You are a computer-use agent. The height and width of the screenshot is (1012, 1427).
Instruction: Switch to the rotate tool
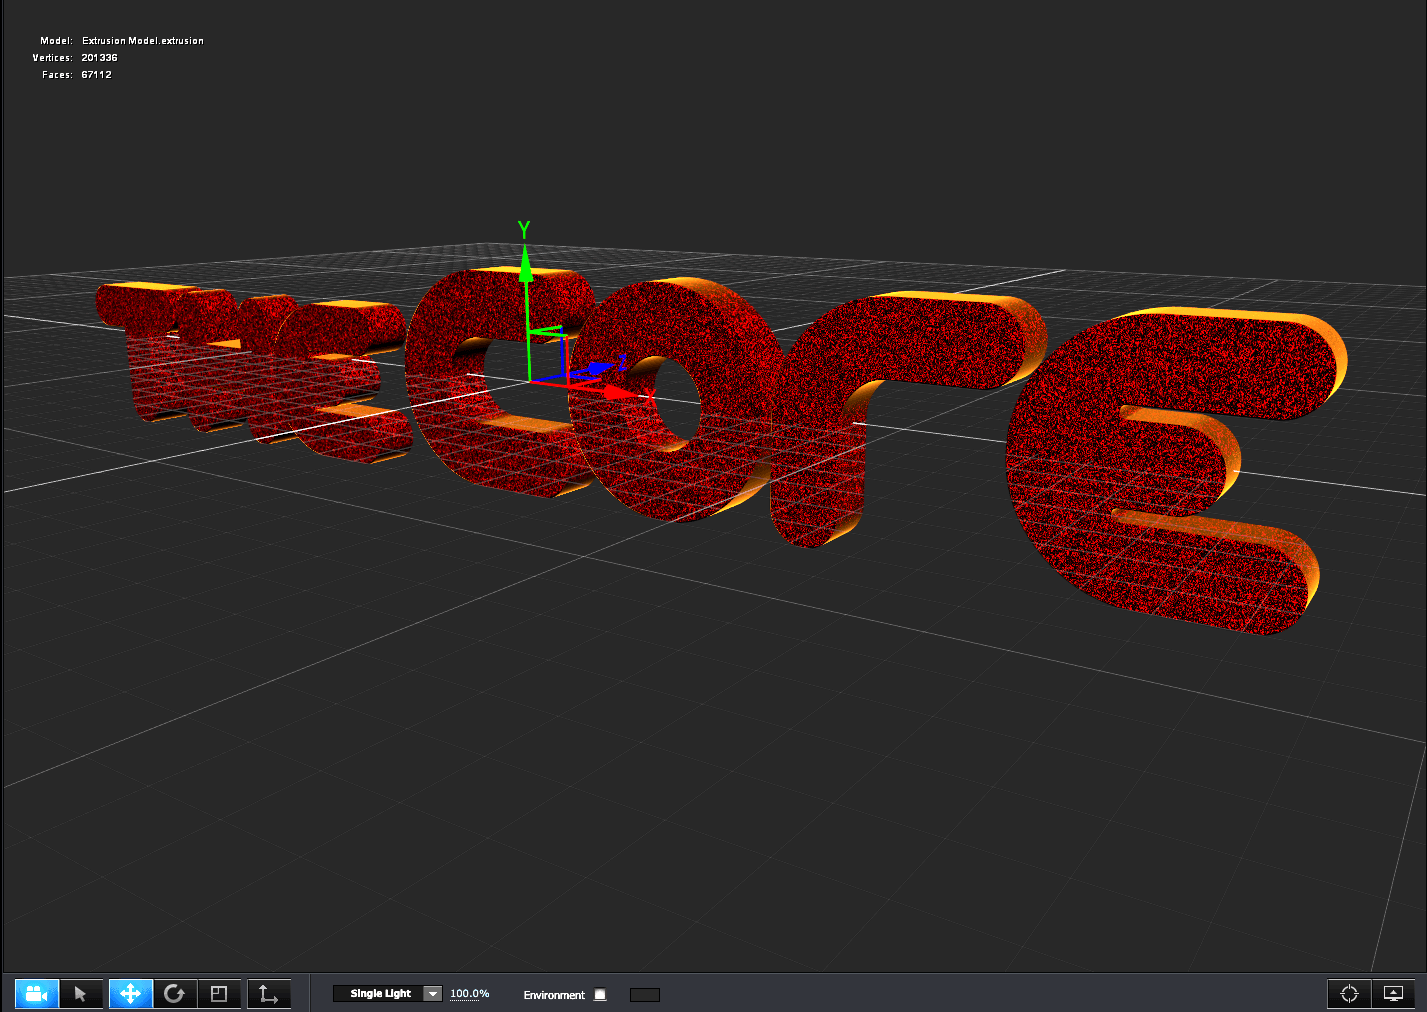tap(174, 994)
